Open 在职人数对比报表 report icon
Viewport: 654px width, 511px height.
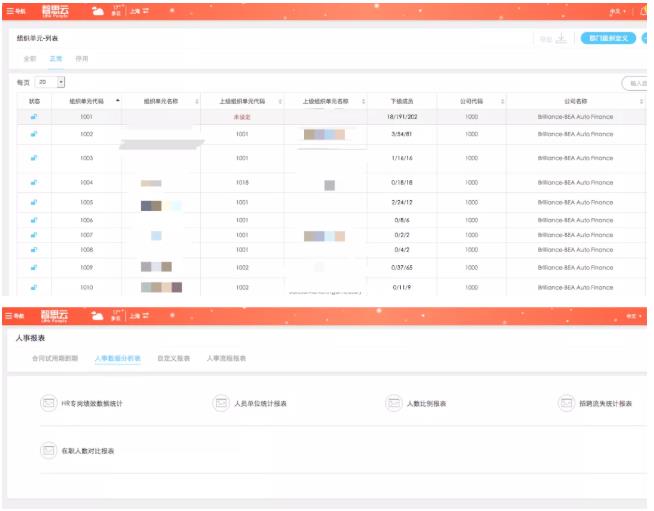tap(48, 451)
